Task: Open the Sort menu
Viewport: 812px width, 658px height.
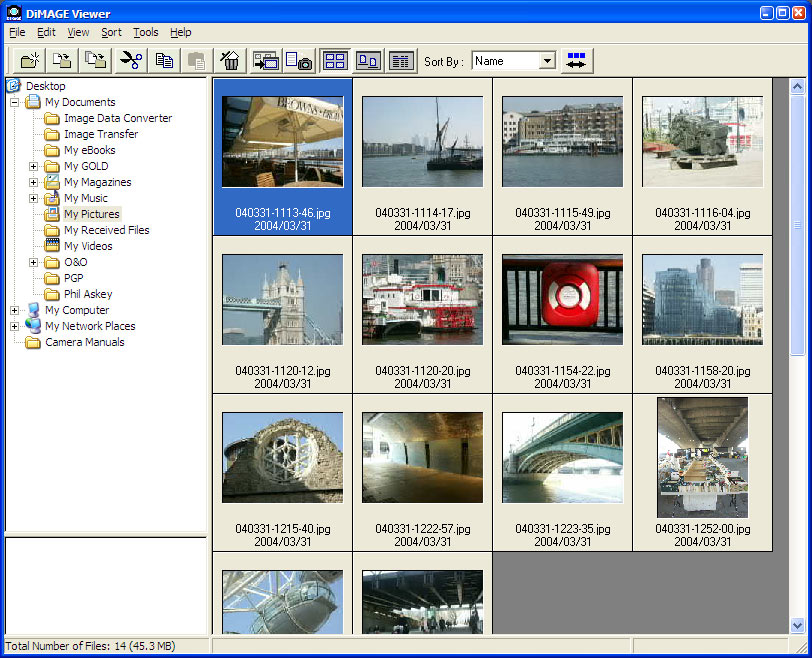Action: [x=111, y=32]
